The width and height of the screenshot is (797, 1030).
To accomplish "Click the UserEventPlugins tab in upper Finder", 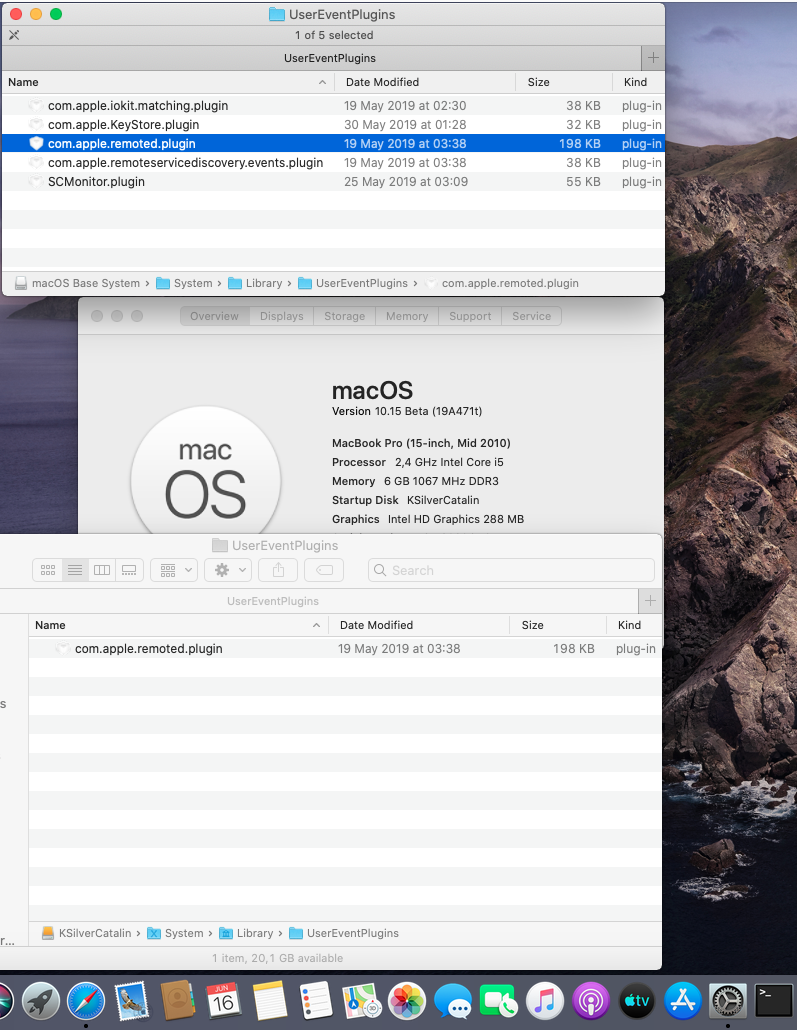I will 321,58.
